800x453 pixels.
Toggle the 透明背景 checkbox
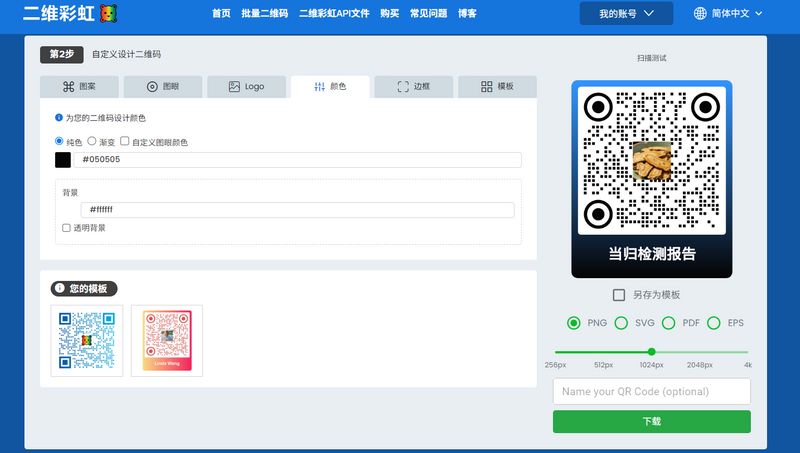tap(66, 228)
